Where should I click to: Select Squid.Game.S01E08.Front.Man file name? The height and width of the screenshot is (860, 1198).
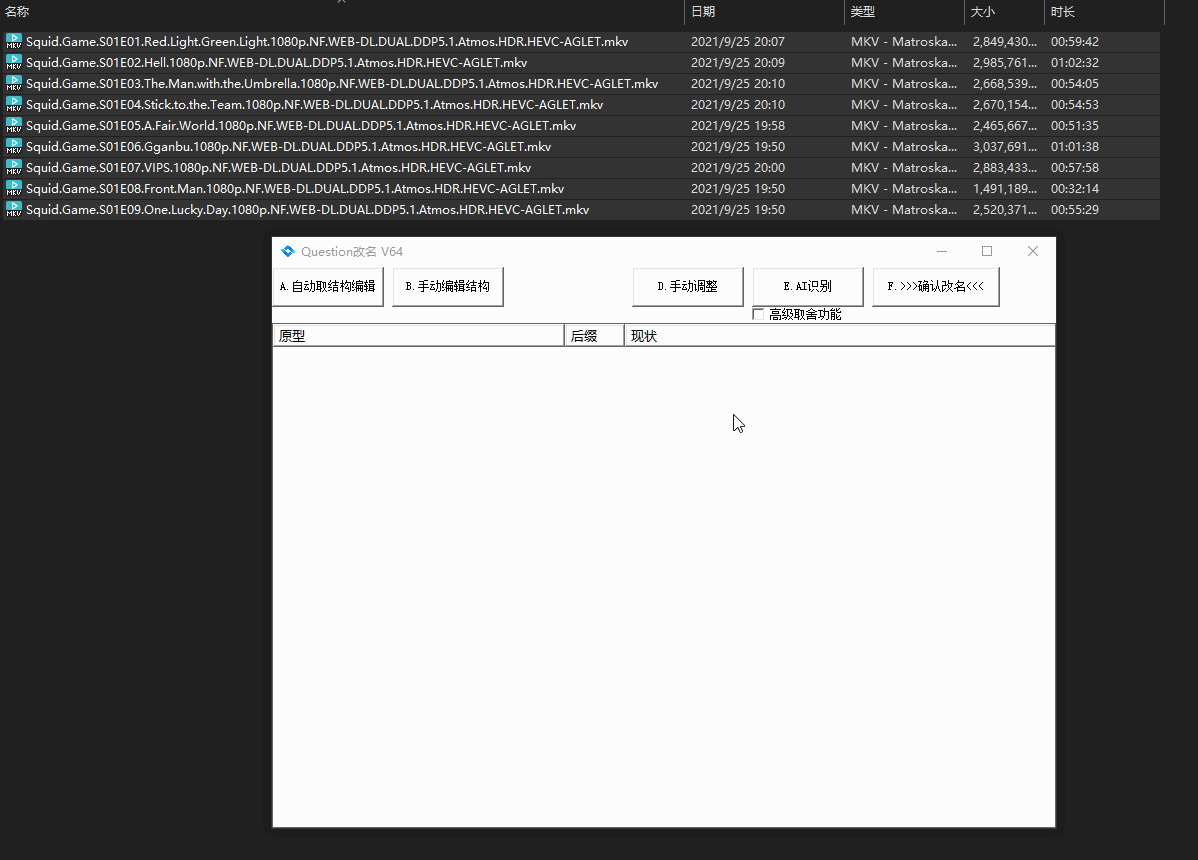tap(295, 189)
